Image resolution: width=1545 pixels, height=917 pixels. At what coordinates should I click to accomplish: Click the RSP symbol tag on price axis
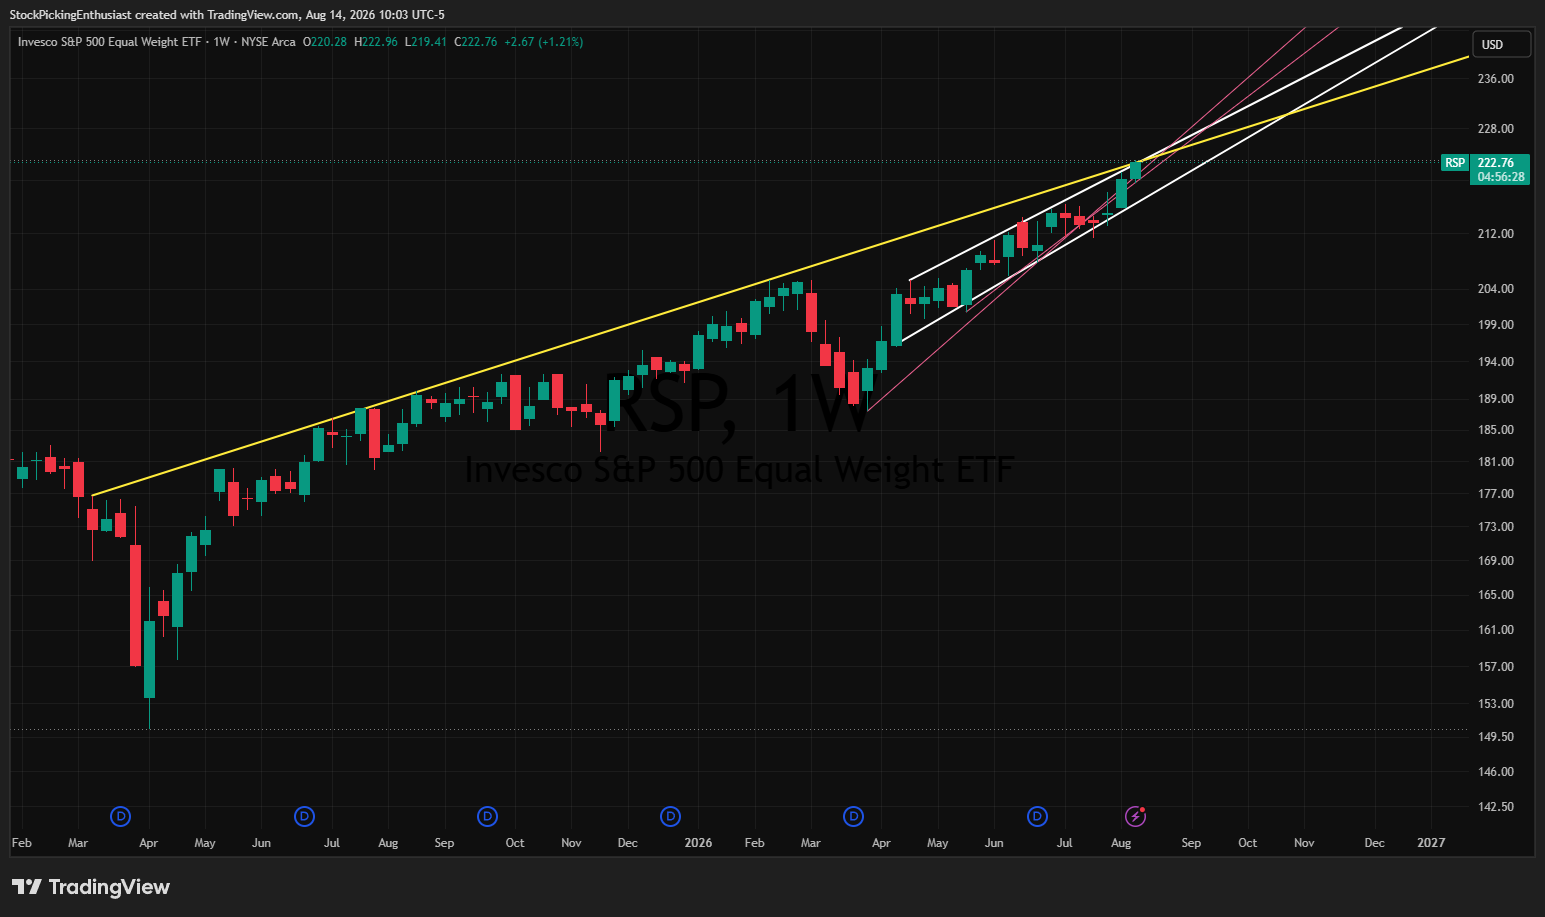1455,163
